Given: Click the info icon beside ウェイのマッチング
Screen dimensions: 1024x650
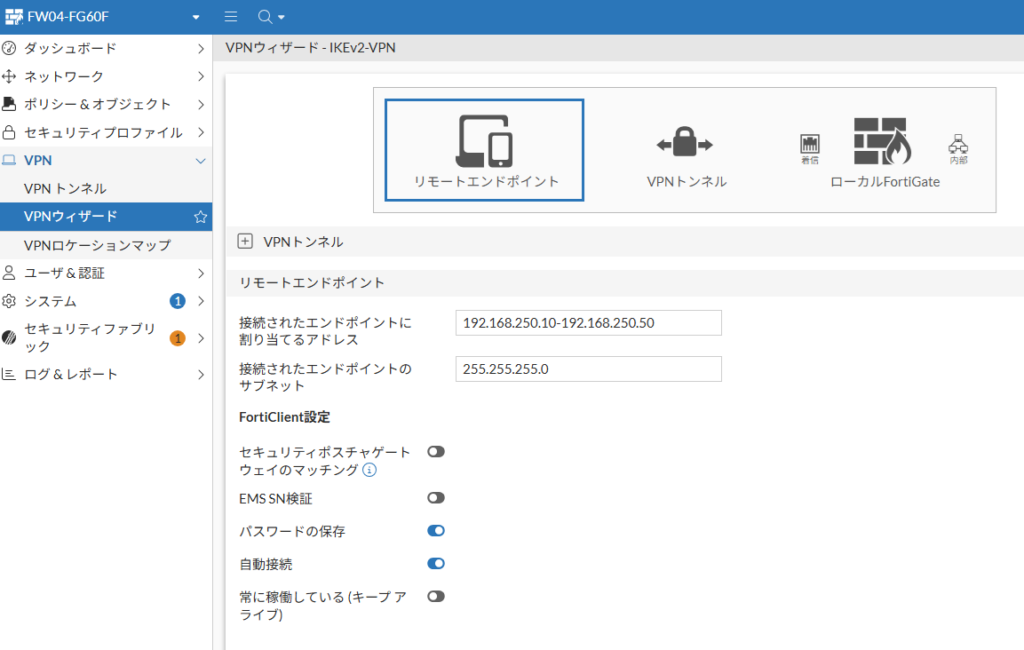Looking at the screenshot, I should [370, 470].
